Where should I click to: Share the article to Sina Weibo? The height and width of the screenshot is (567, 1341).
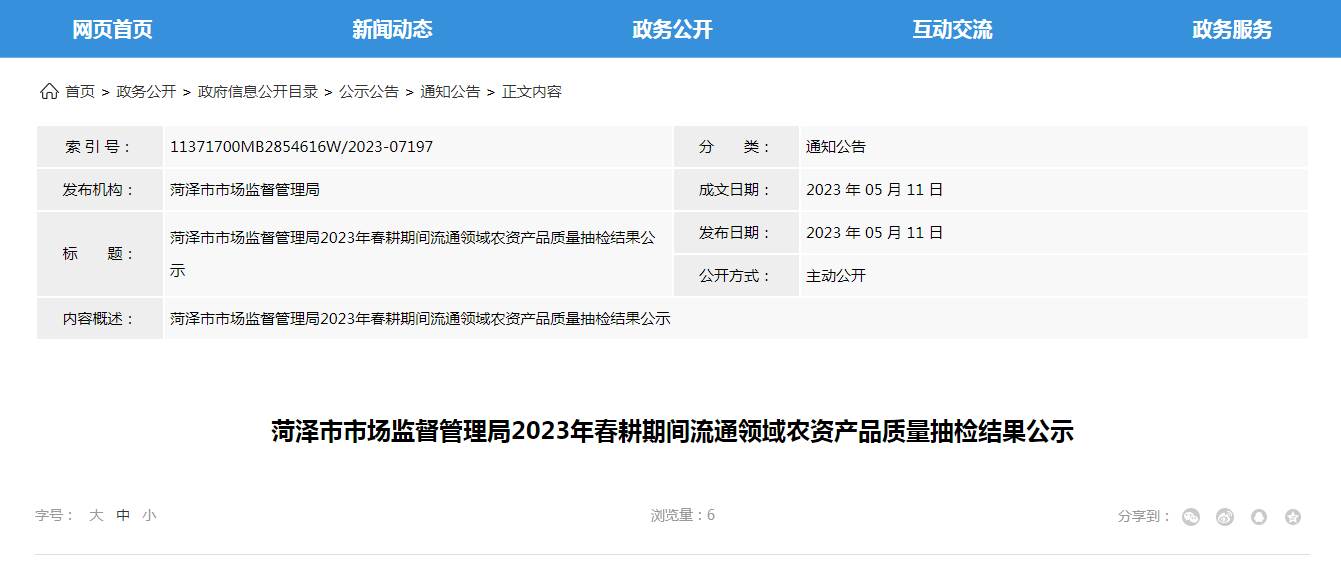tap(1225, 517)
